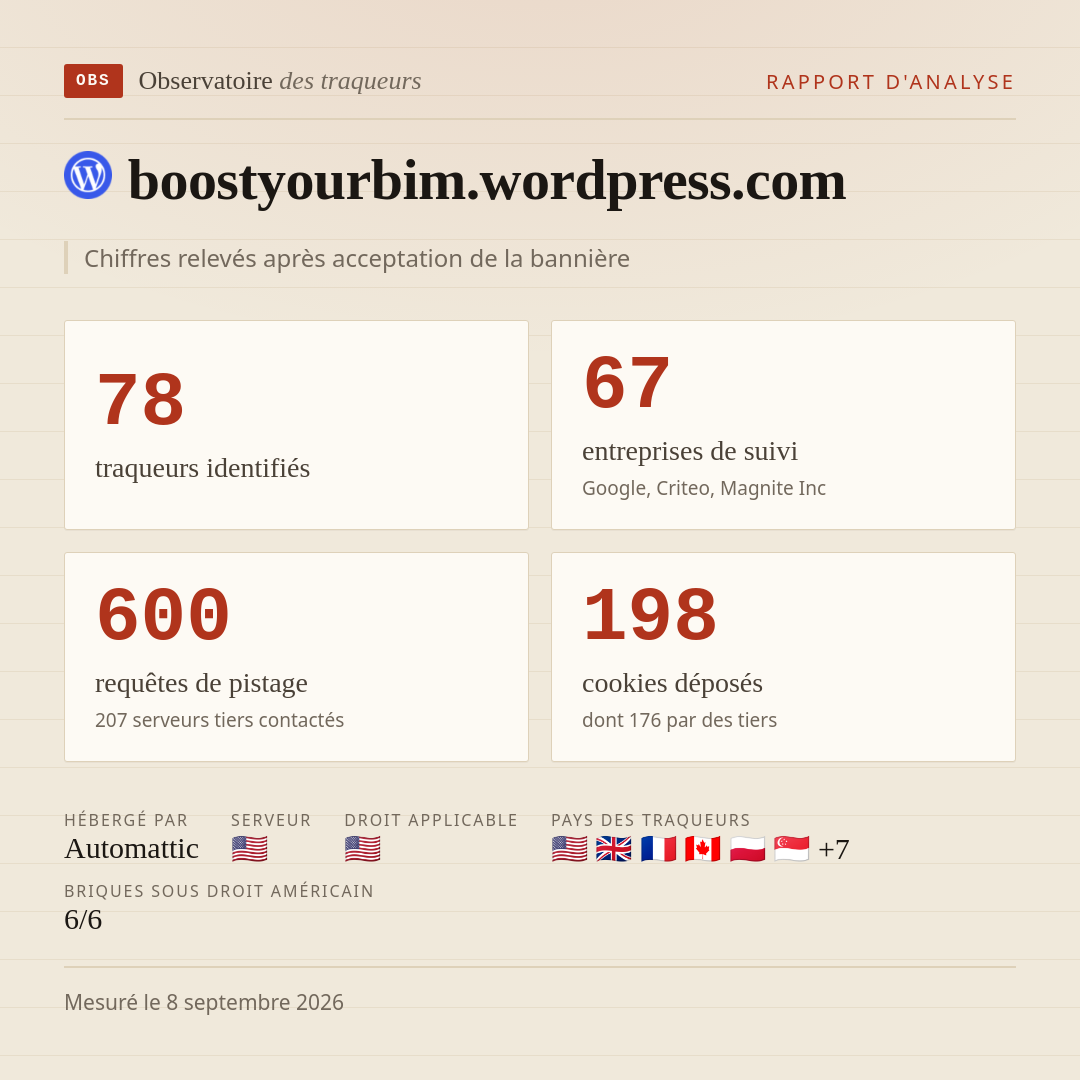Click the Canadian flag
This screenshot has width=1080, height=1080.
(703, 849)
